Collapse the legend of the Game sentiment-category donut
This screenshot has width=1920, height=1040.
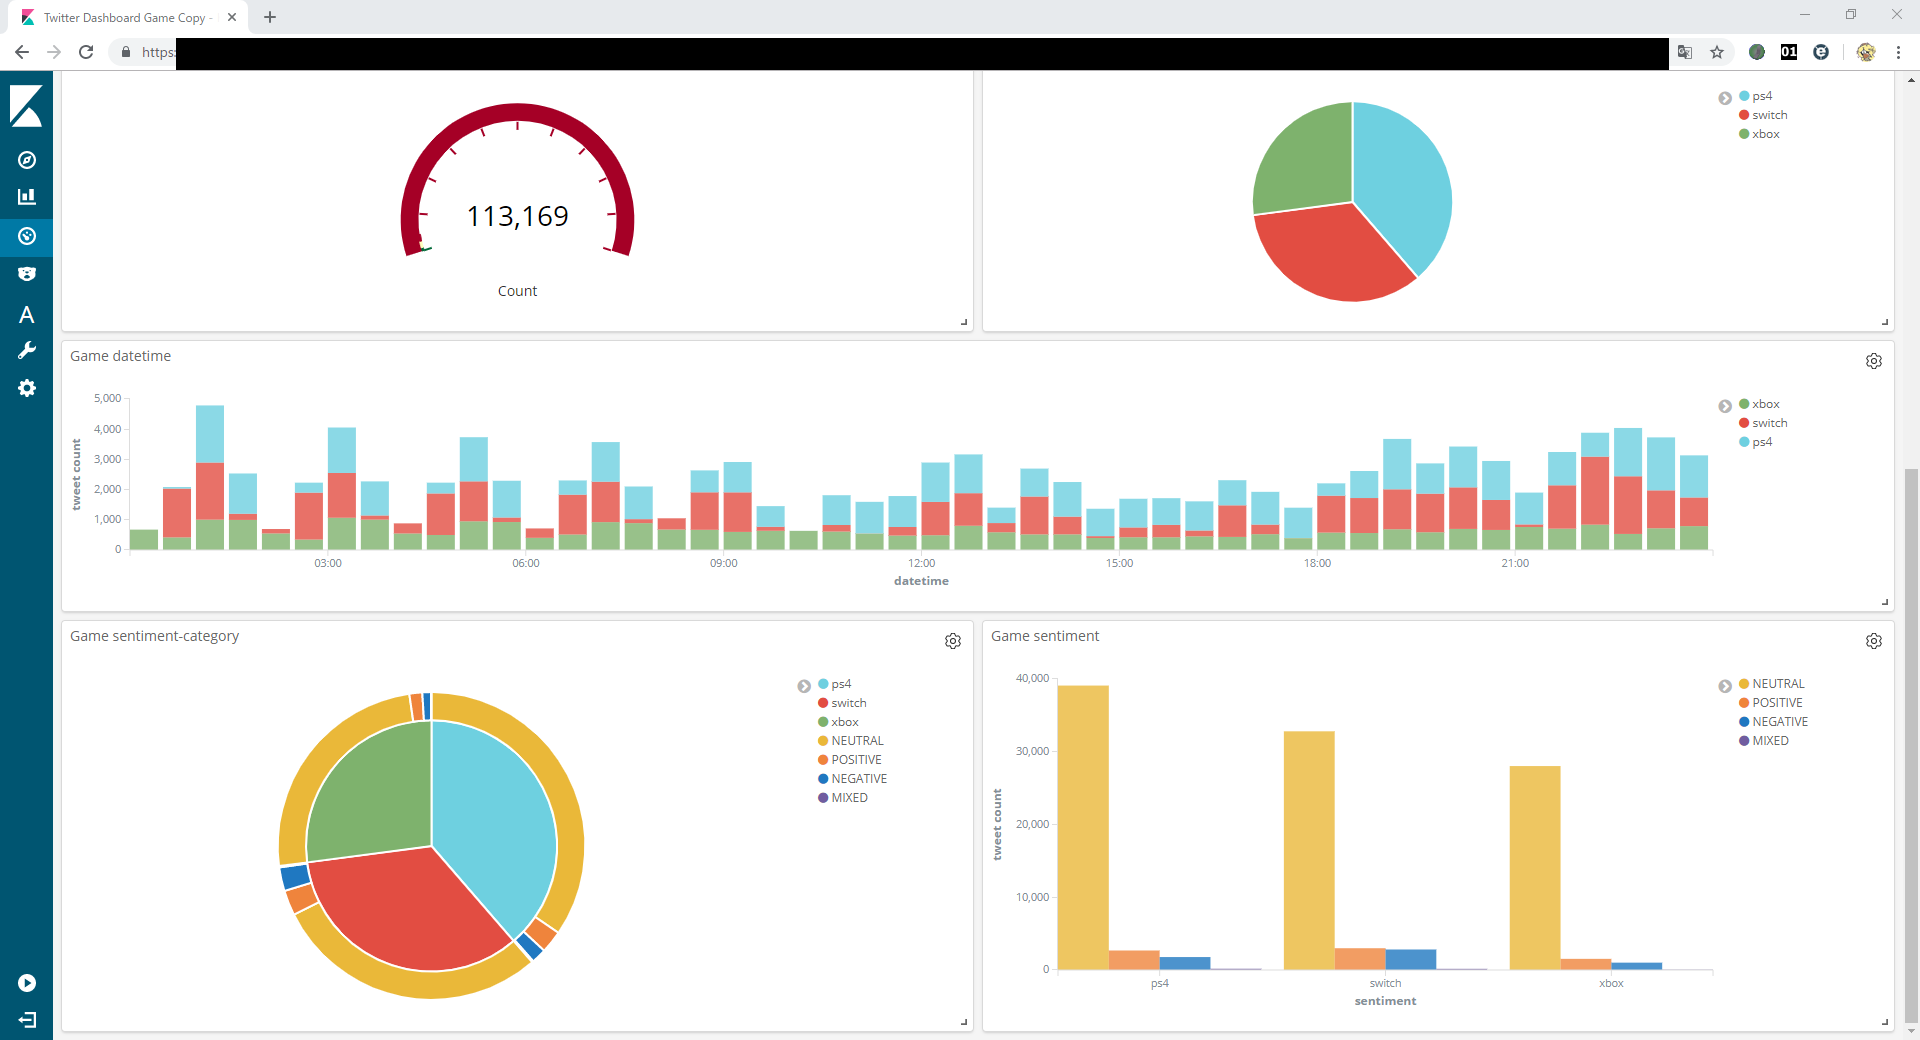(804, 686)
